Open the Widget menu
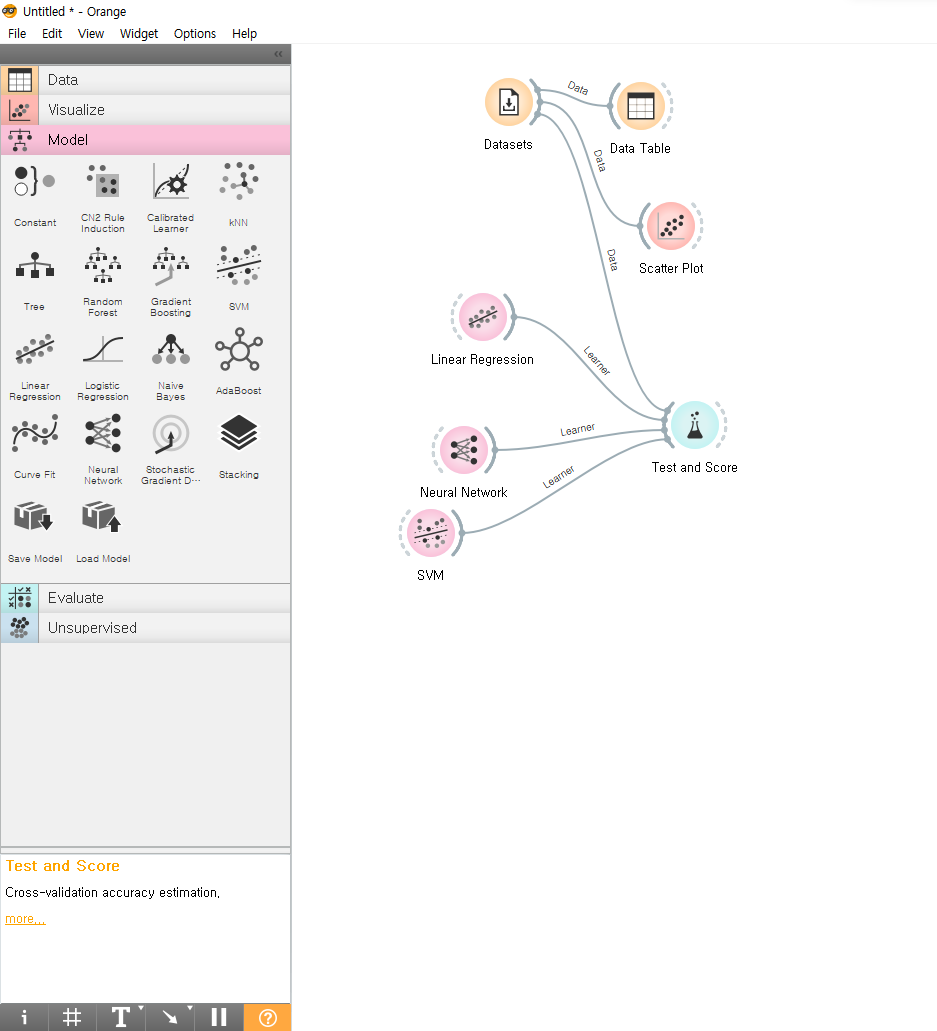This screenshot has height=1031, width=937. (x=139, y=33)
